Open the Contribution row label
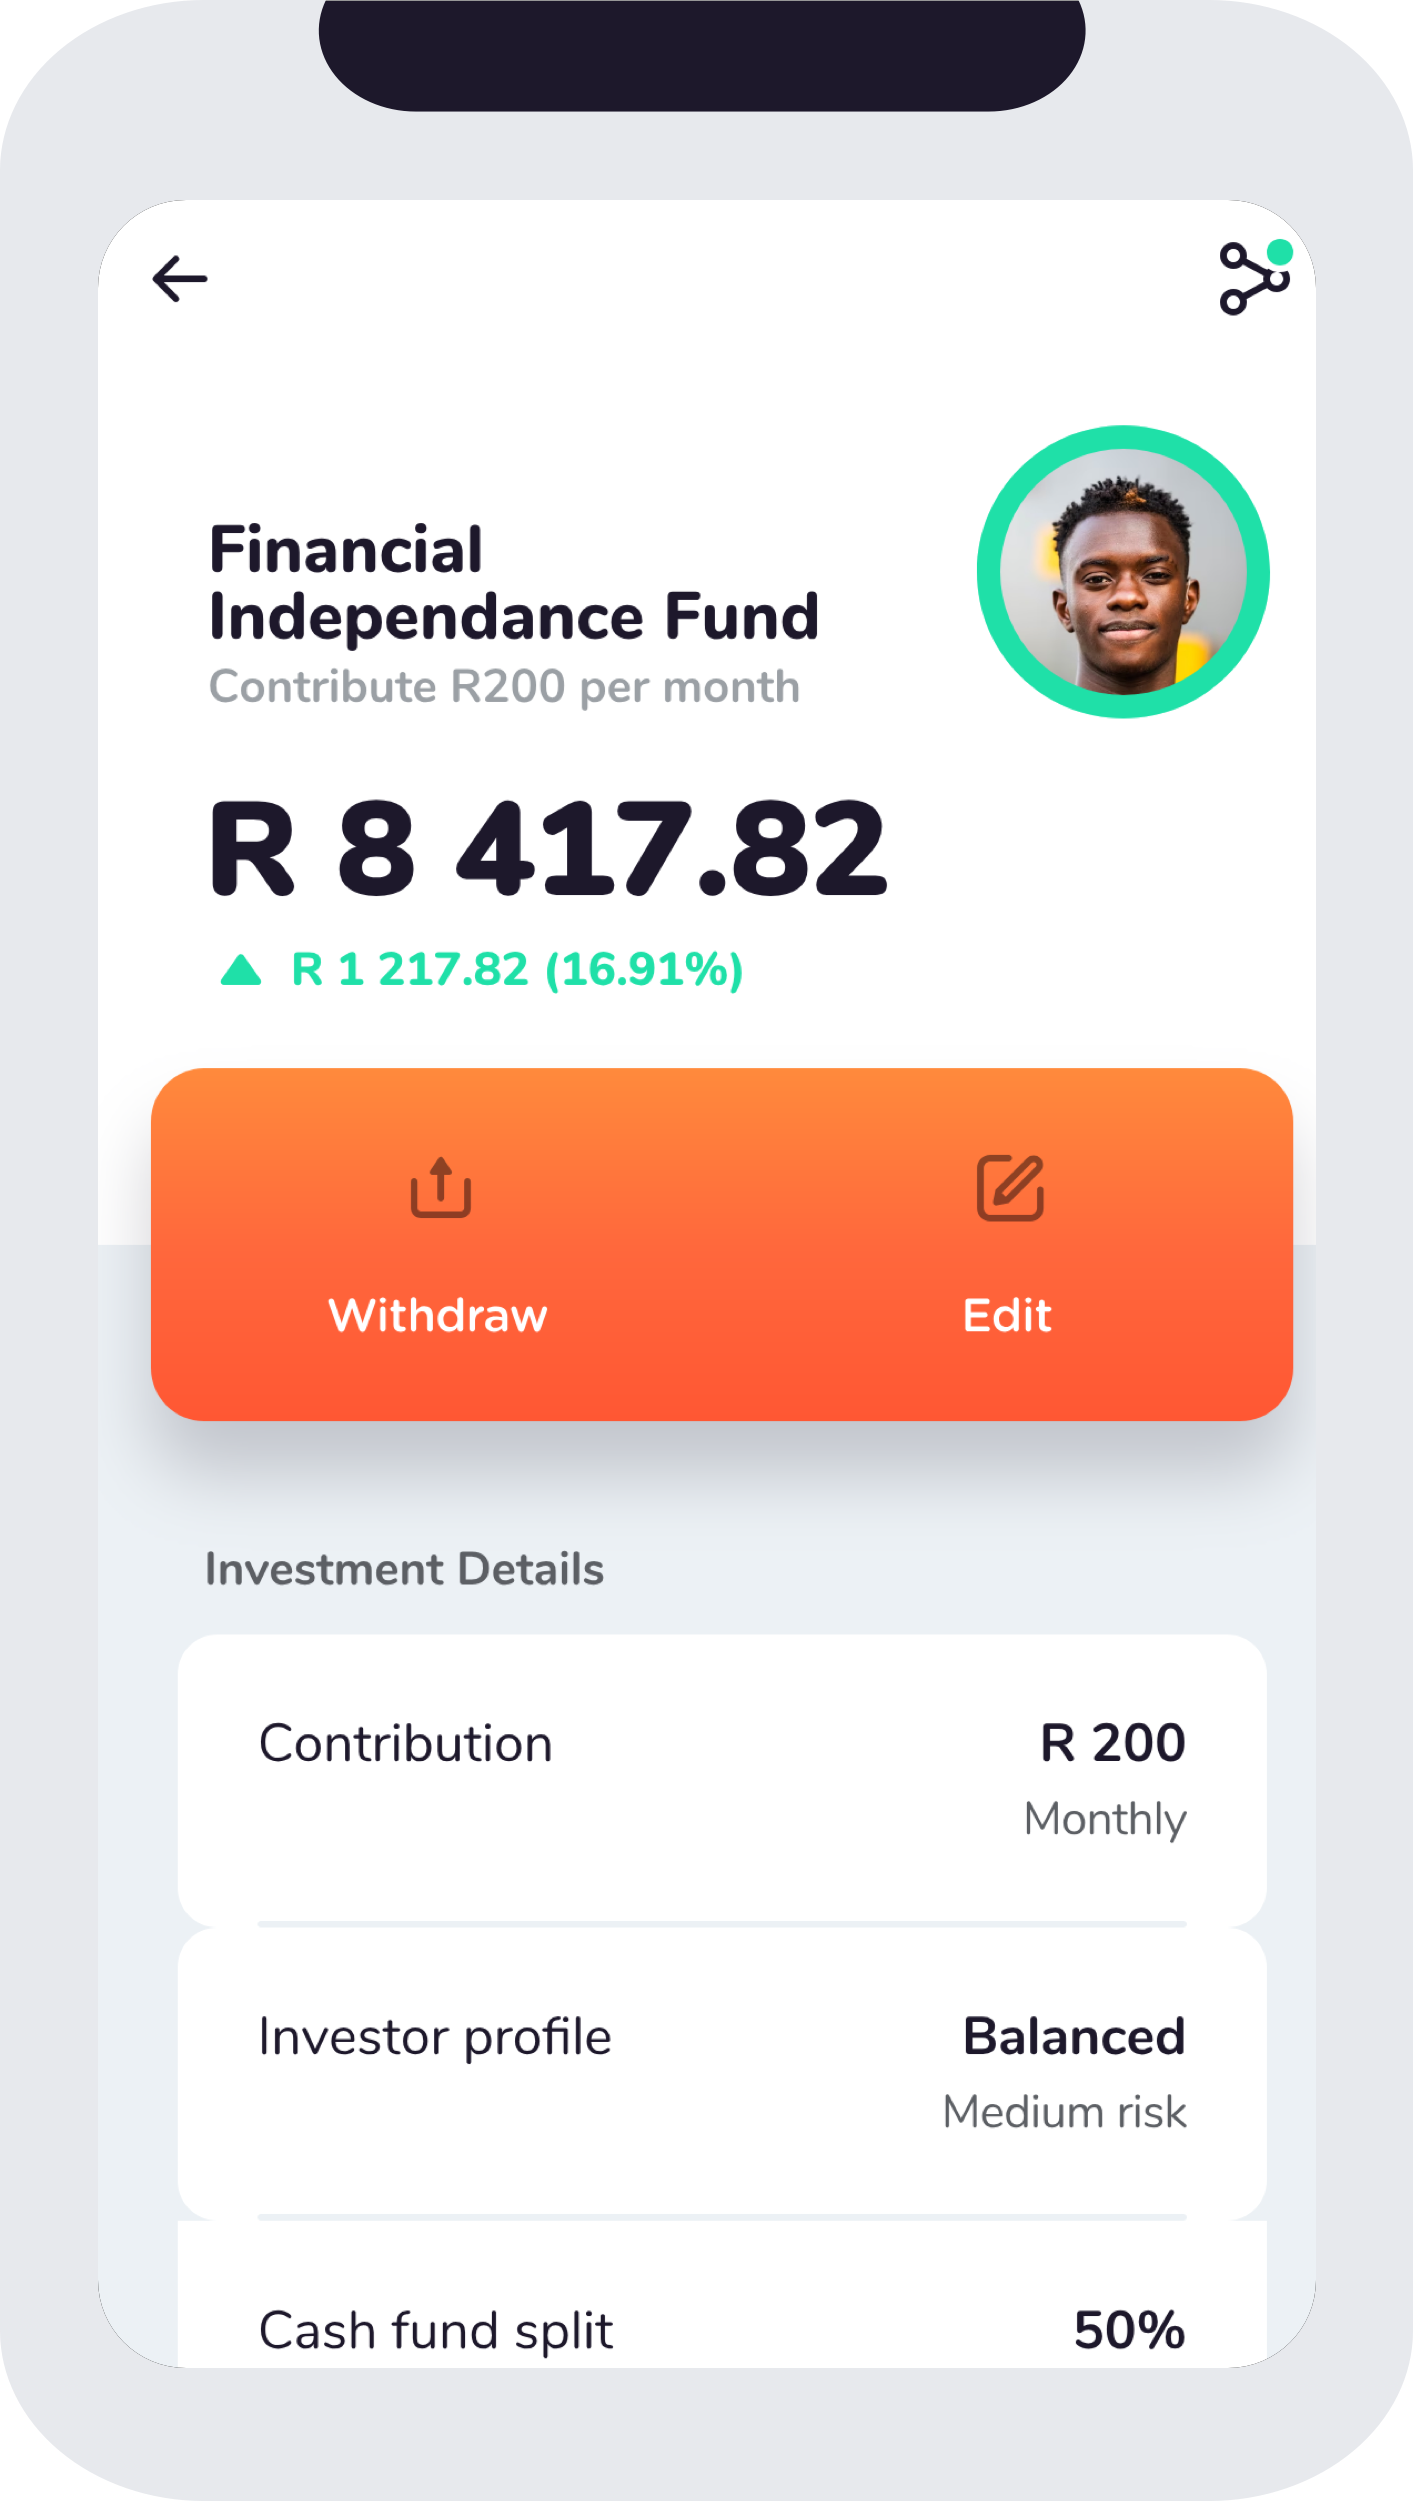 [405, 1744]
